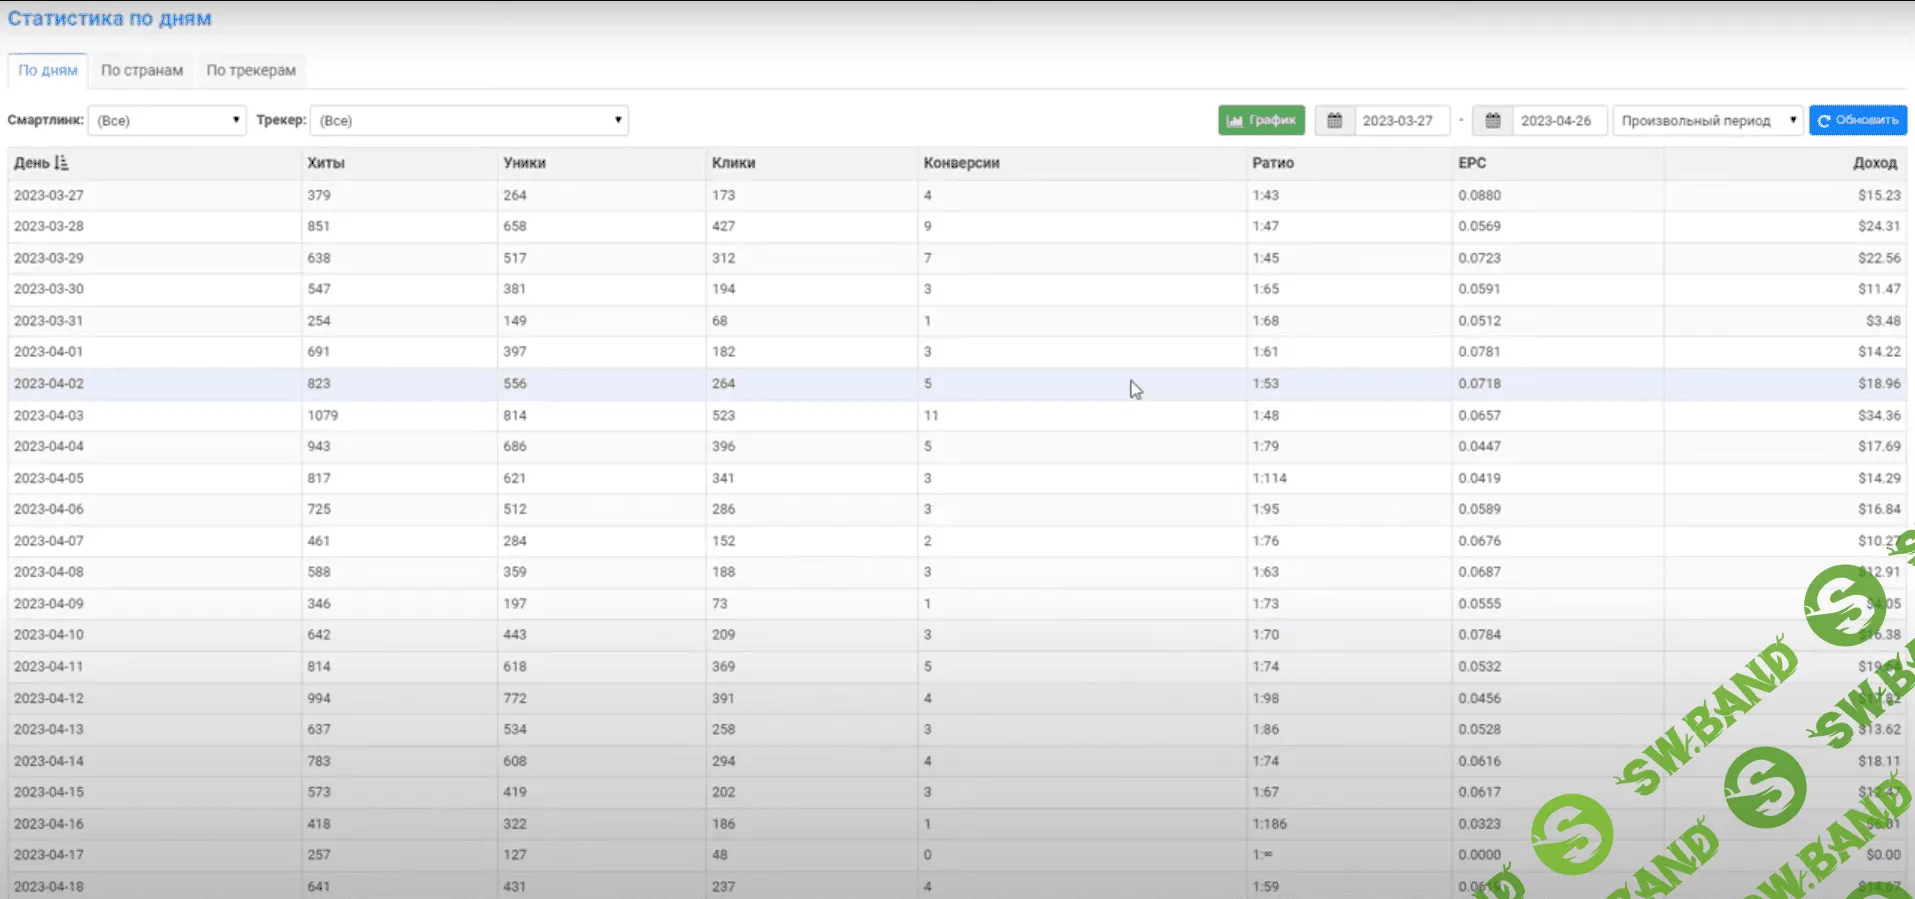Expand the Произвольный период selector
This screenshot has height=899, width=1915.
click(x=1707, y=121)
